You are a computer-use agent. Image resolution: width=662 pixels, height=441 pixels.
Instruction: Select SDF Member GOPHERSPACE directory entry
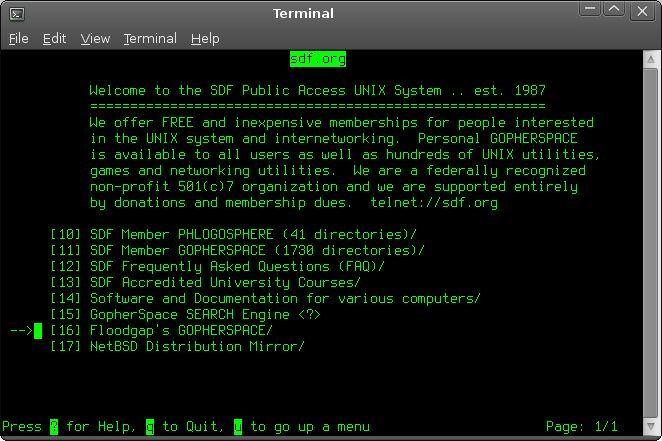[x=253, y=251]
